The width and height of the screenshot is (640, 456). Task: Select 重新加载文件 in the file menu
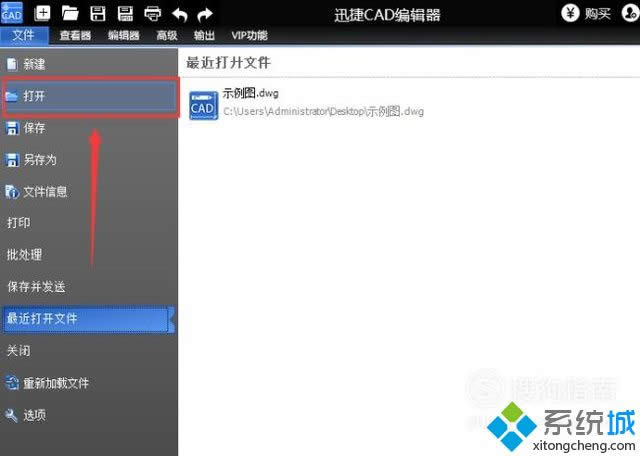[89, 383]
